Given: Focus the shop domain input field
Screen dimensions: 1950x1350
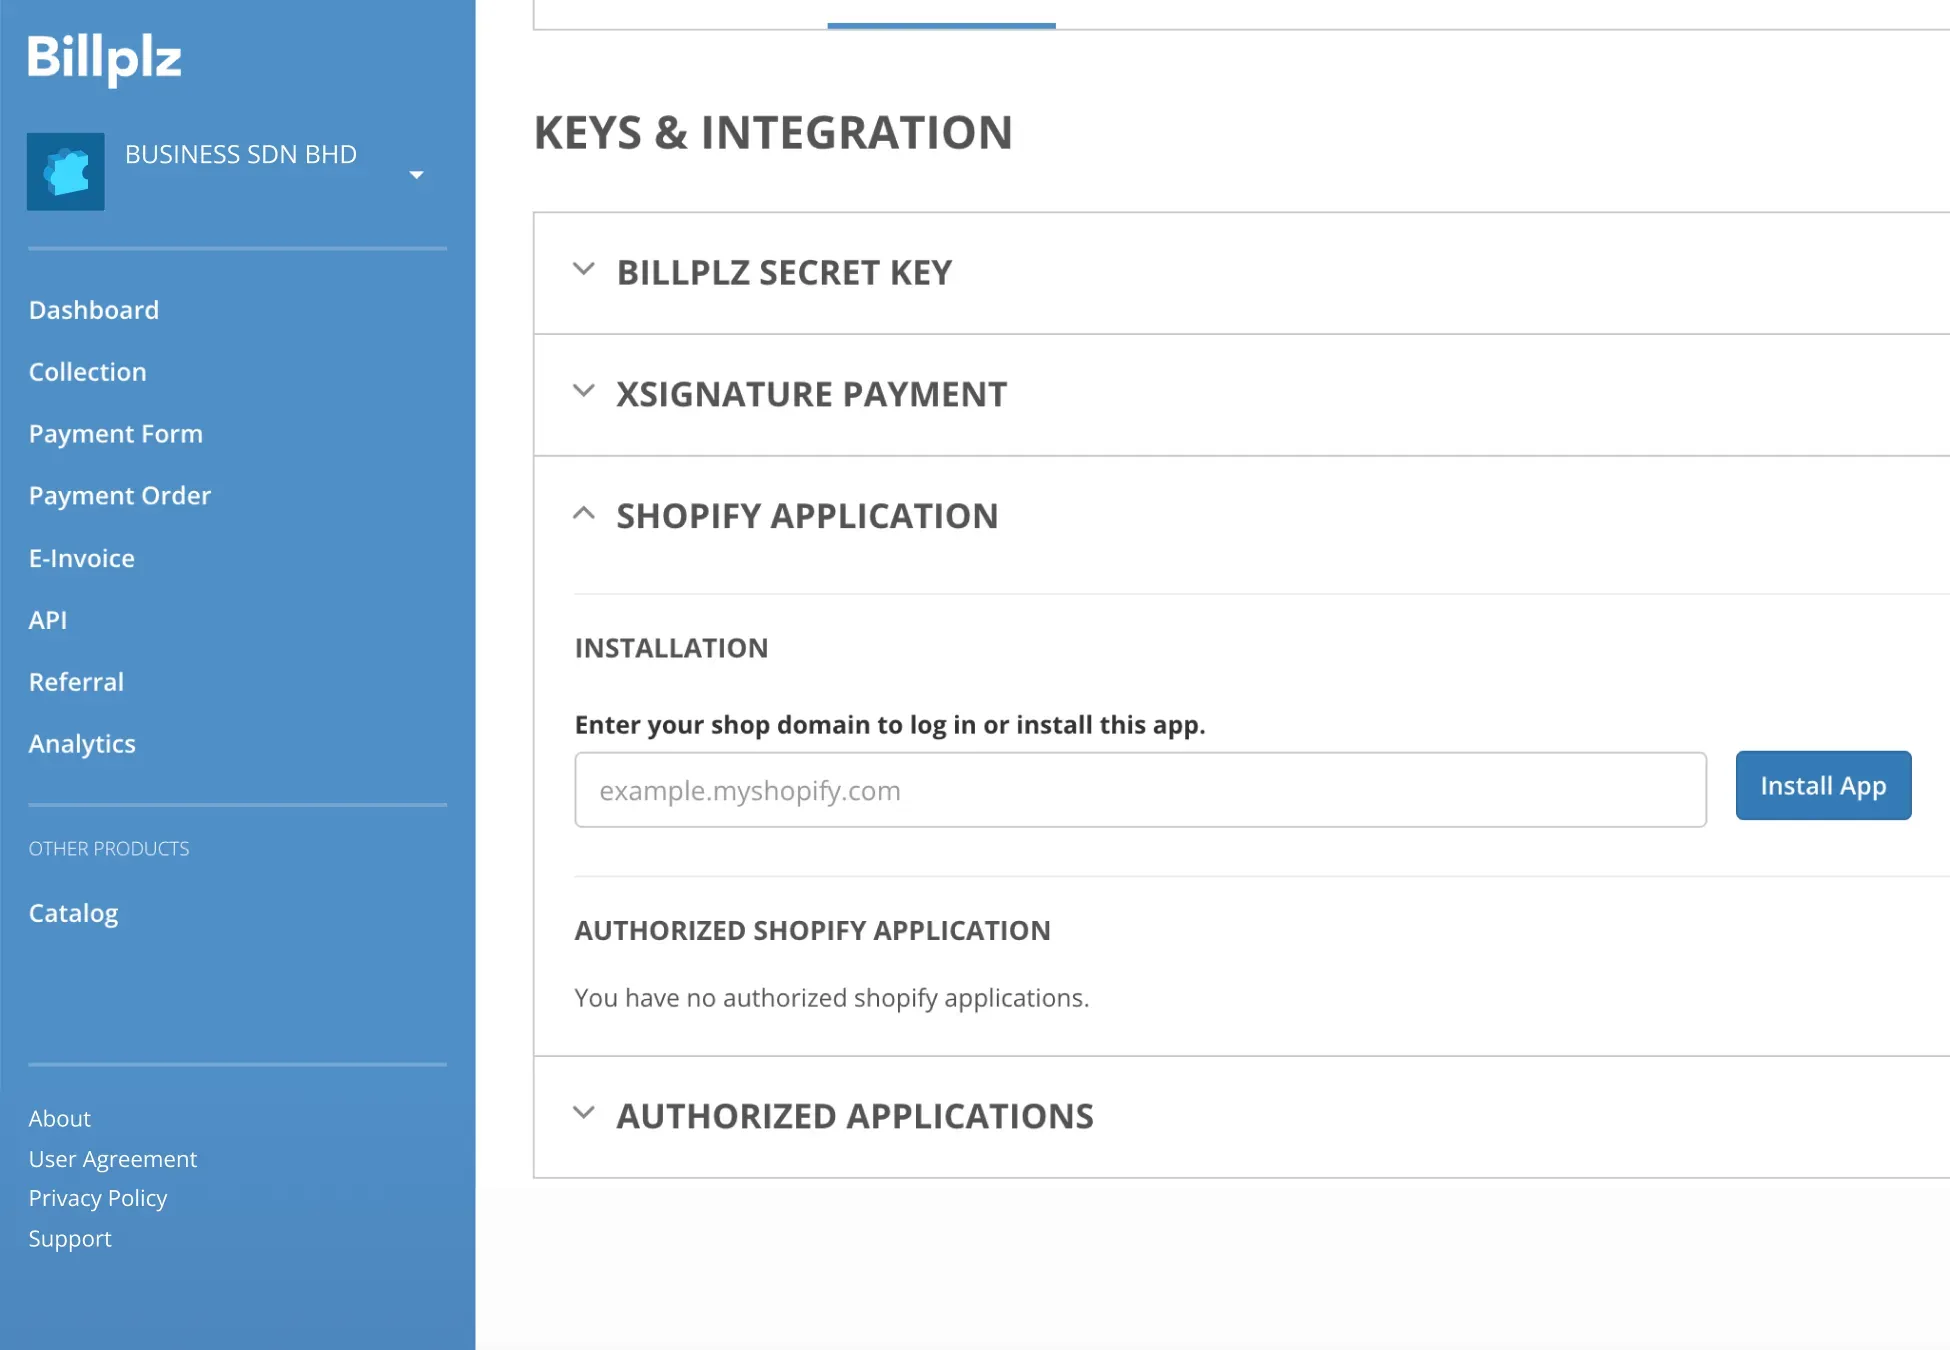Looking at the screenshot, I should pos(1140,790).
